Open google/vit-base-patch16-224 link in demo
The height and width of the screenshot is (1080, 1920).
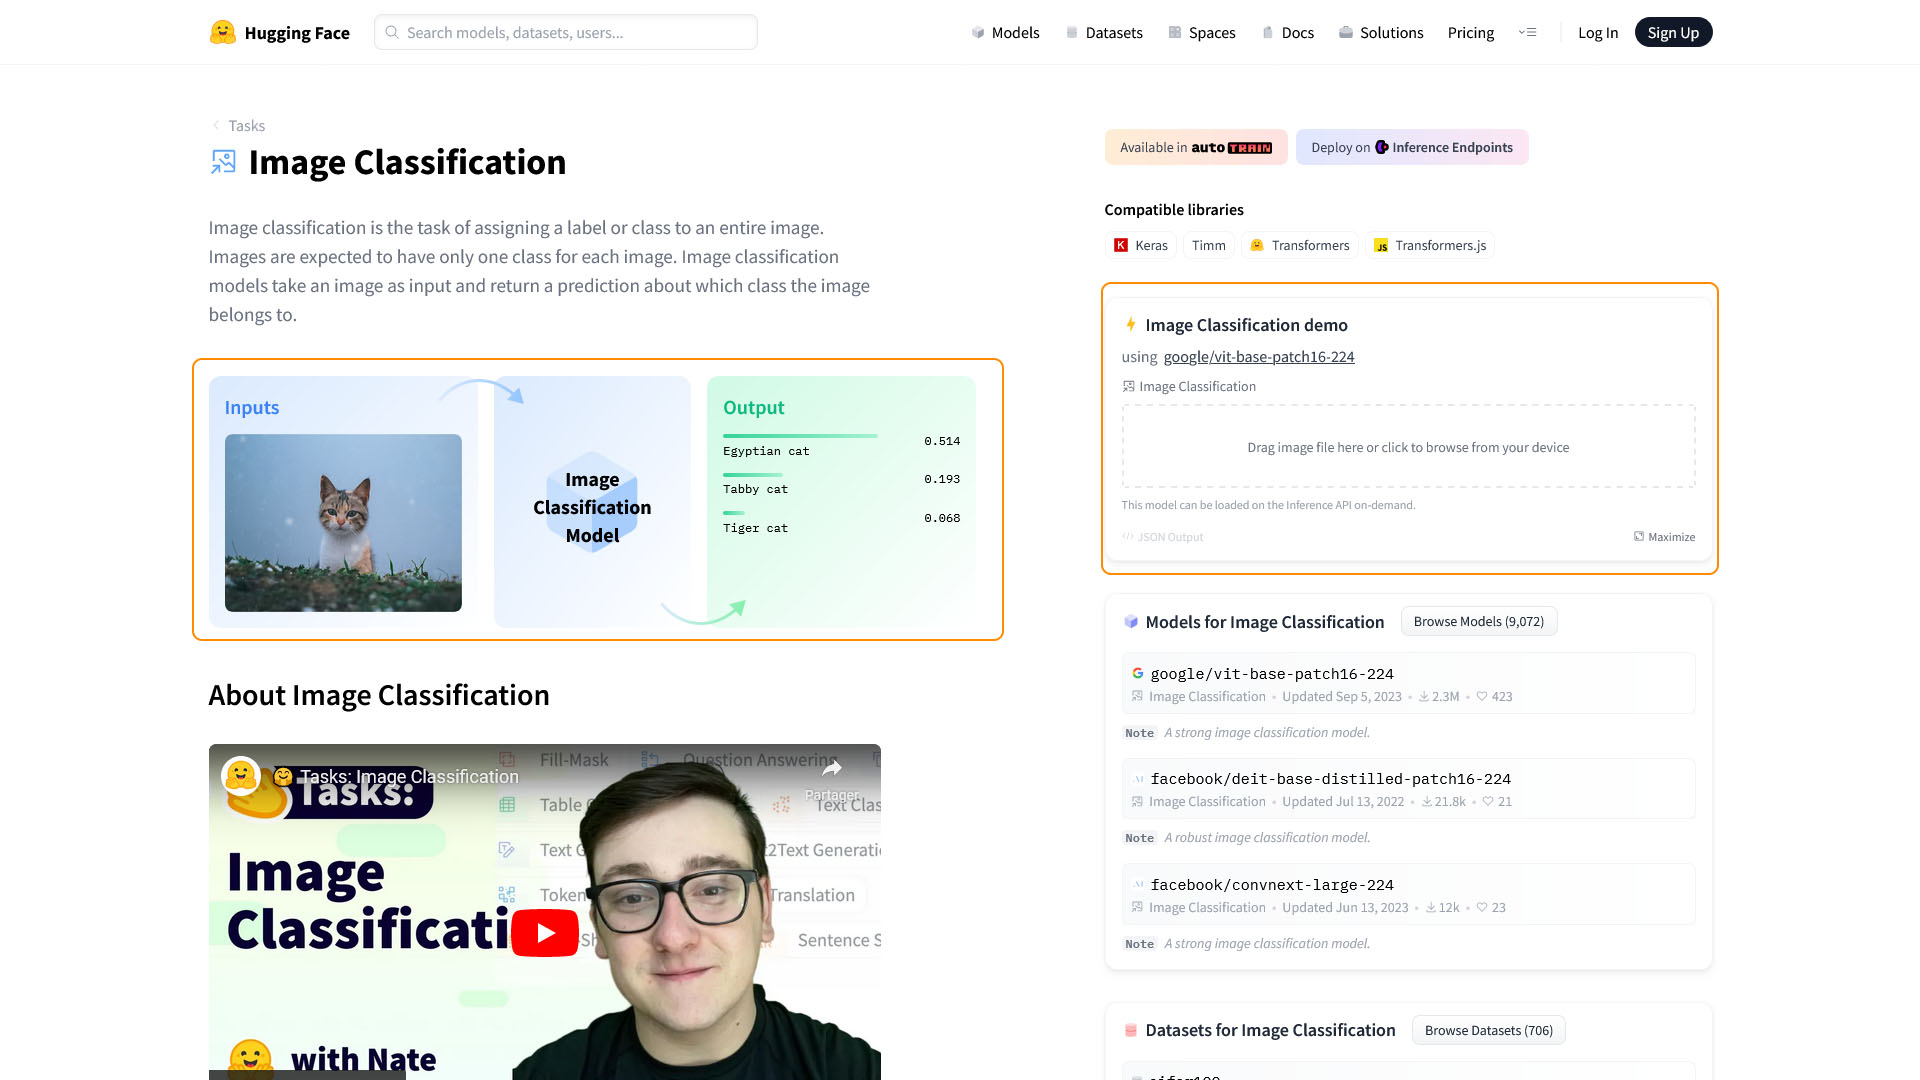tap(1259, 357)
